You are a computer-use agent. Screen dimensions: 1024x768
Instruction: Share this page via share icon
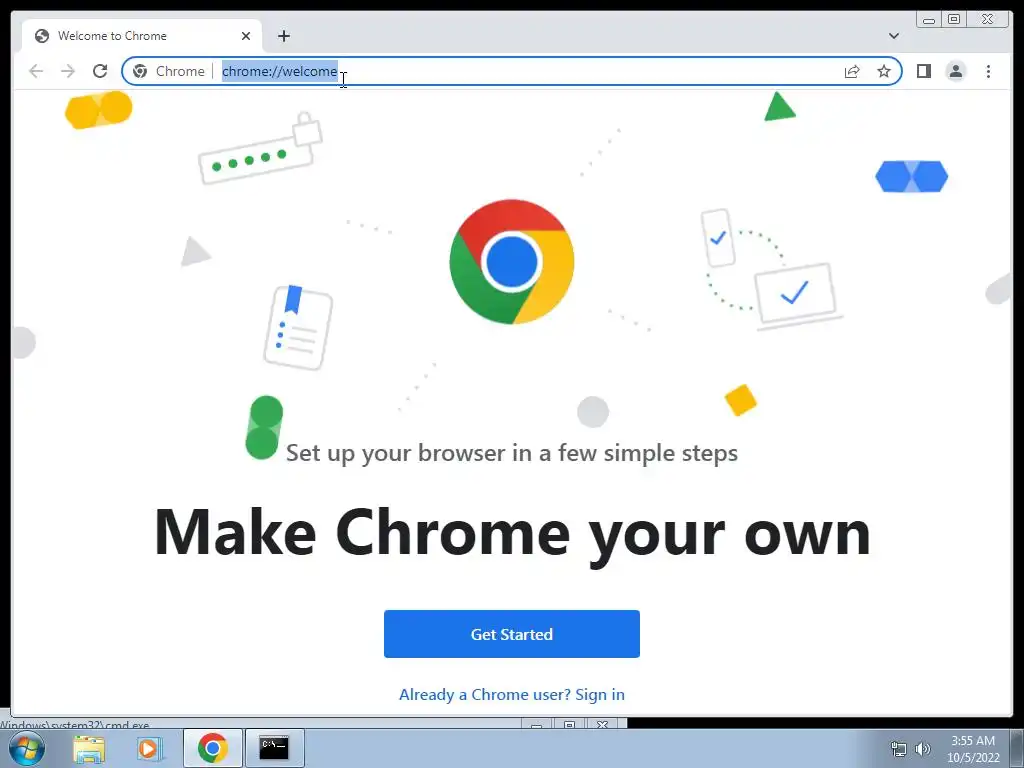tap(852, 71)
